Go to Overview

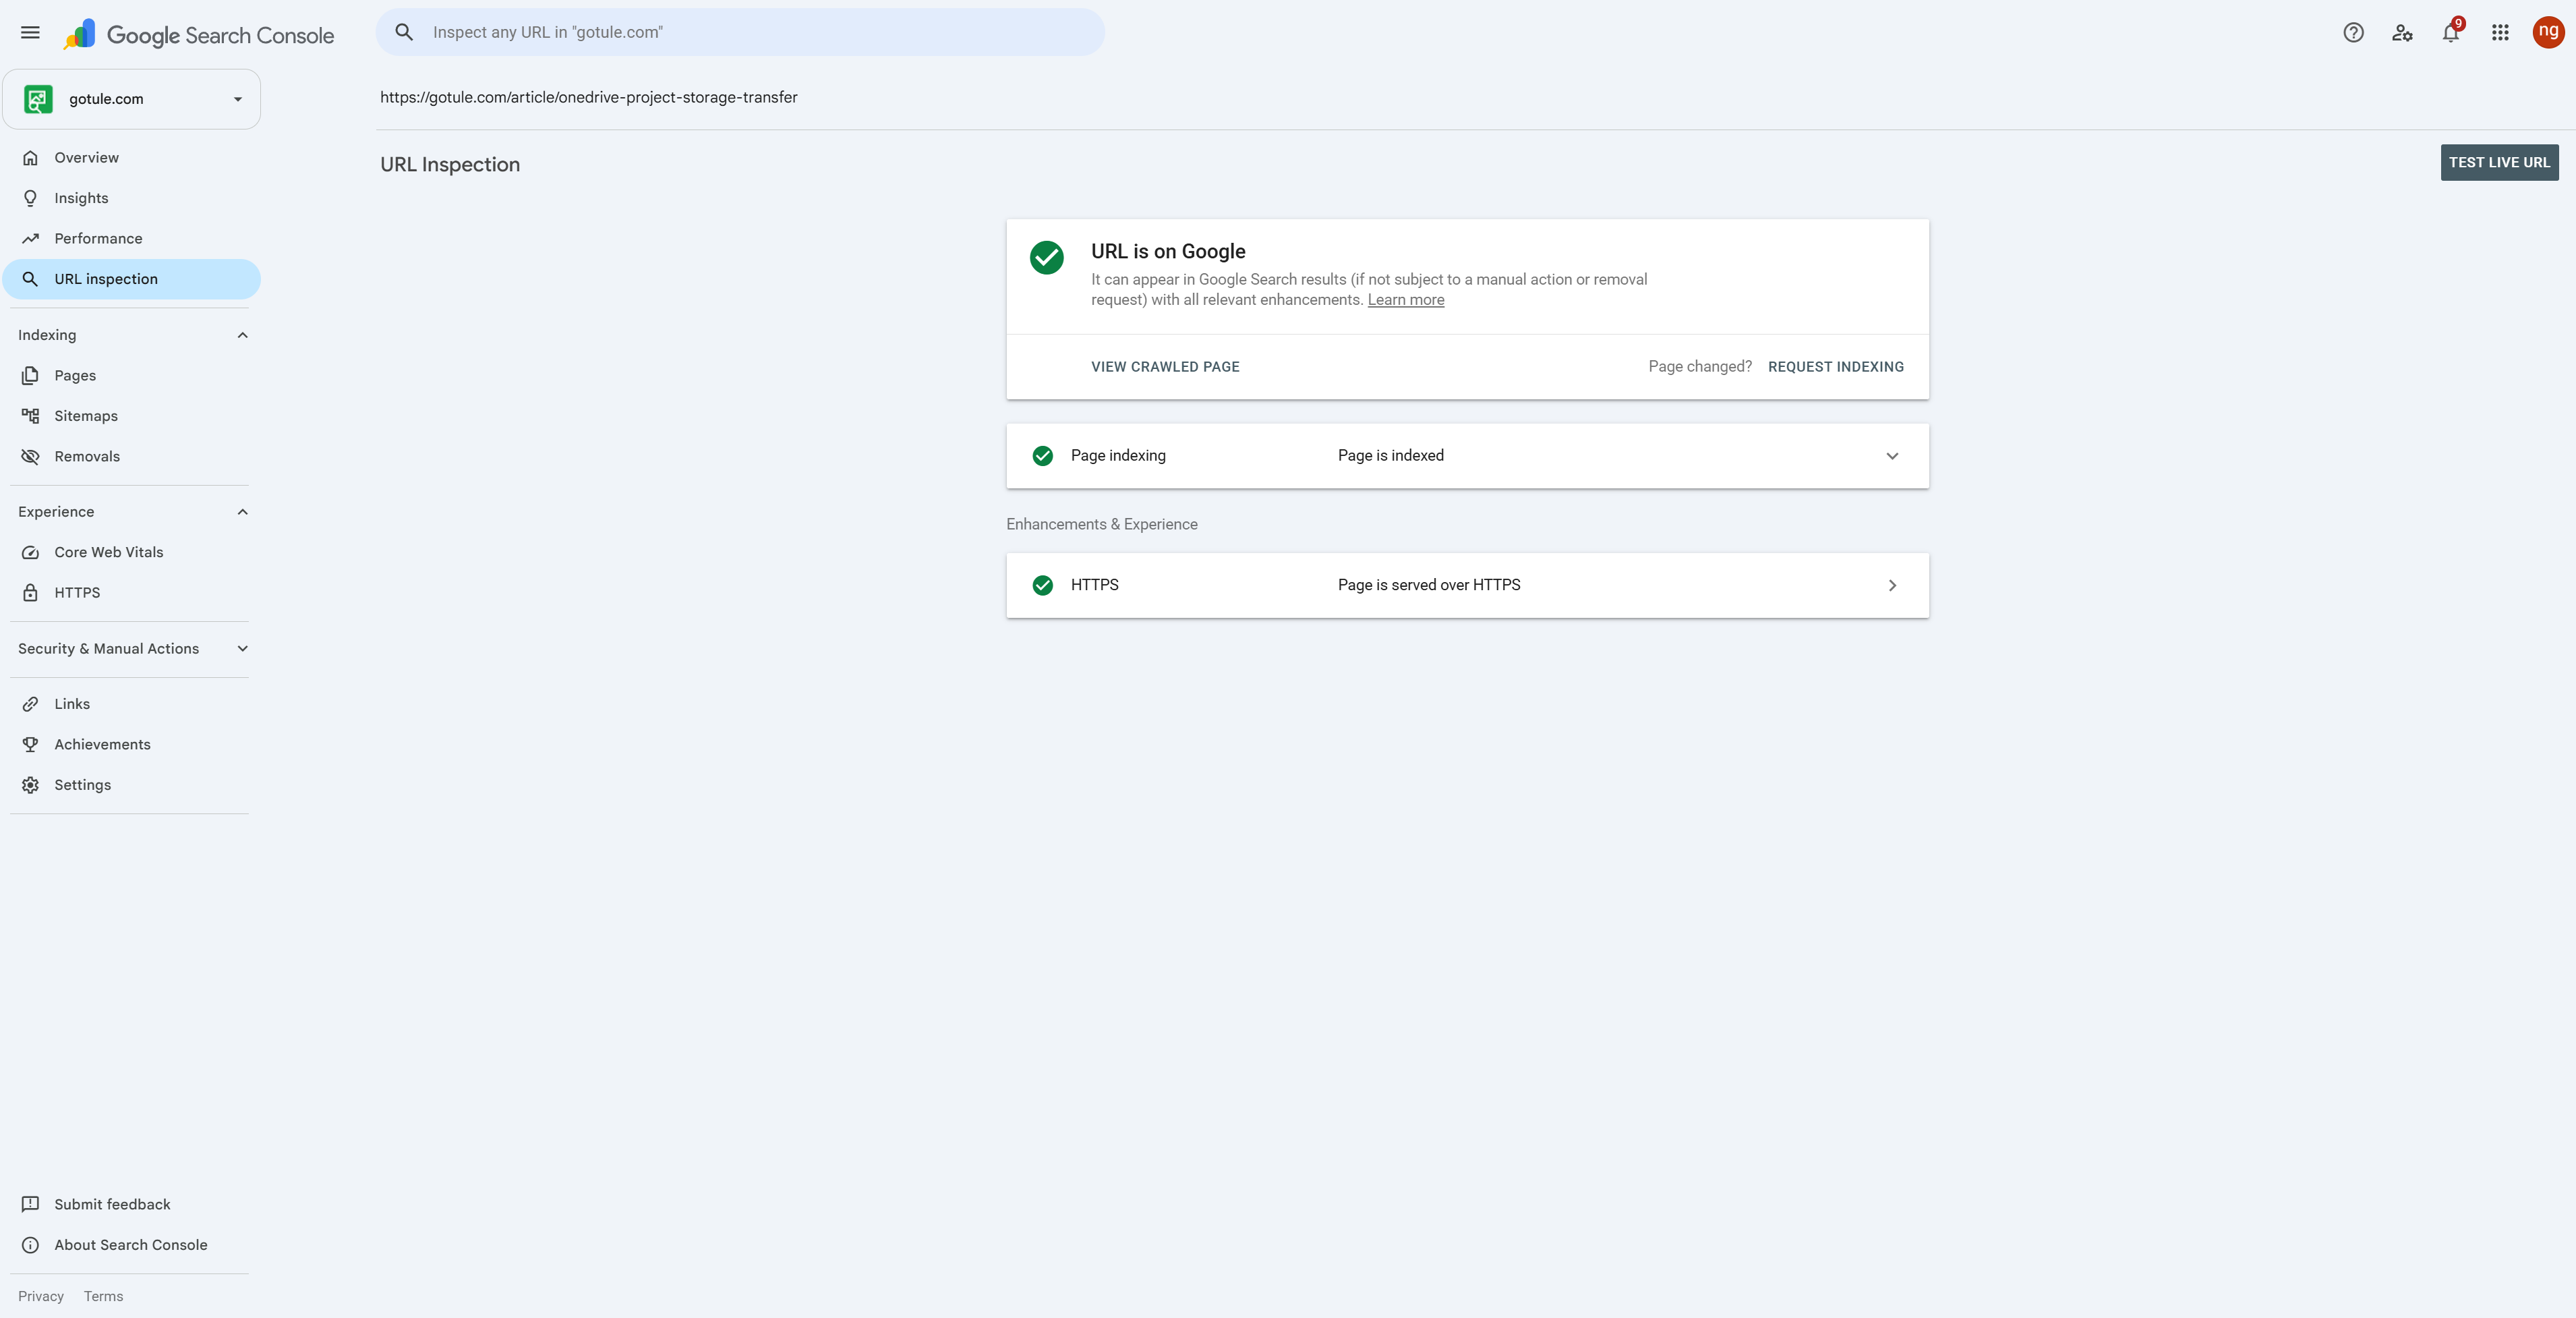tap(132, 158)
